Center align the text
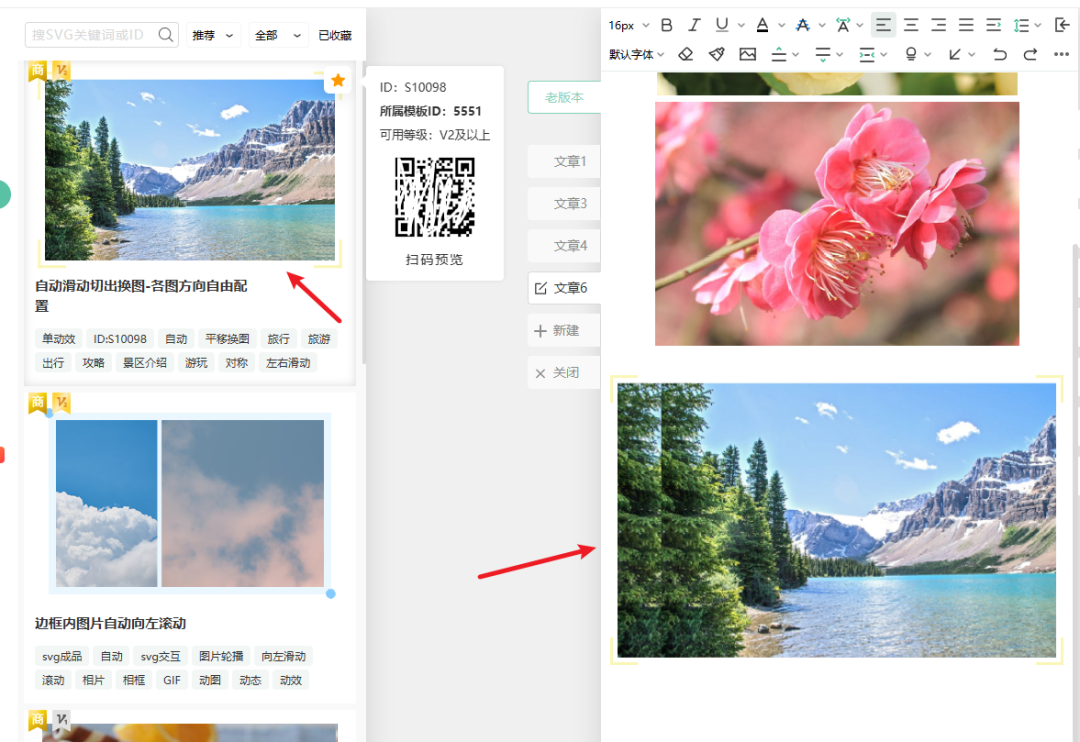Screen dimensions: 1080x742 pyautogui.click(x=911, y=25)
